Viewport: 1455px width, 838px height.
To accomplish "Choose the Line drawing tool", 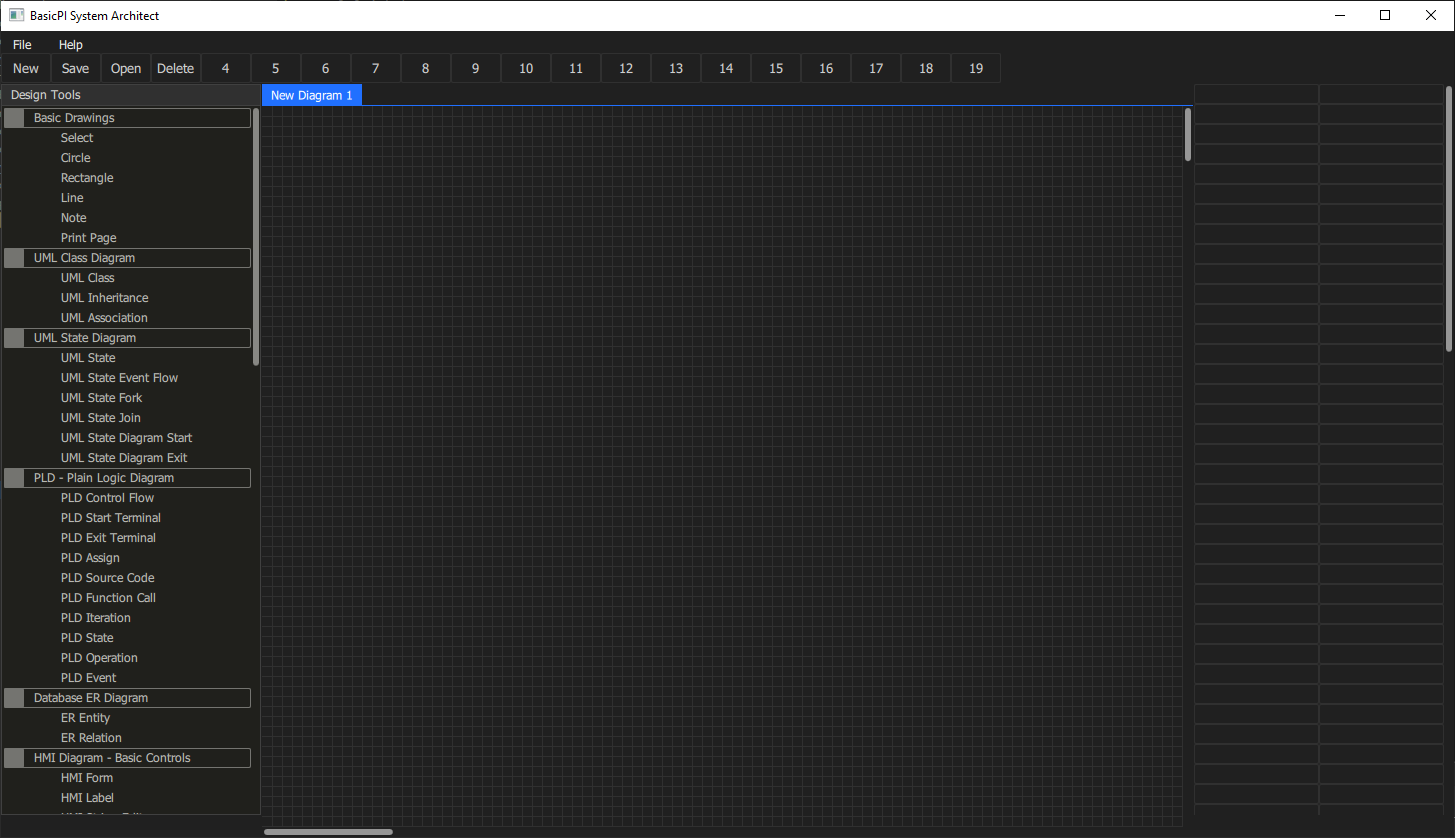I will pyautogui.click(x=72, y=198).
